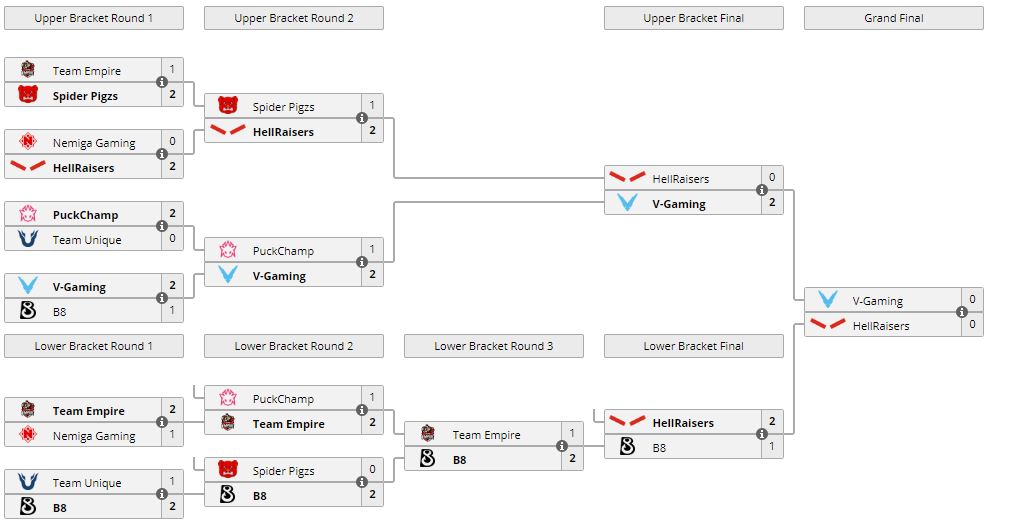Select the Upper Bracket Round 1 header

(94, 18)
